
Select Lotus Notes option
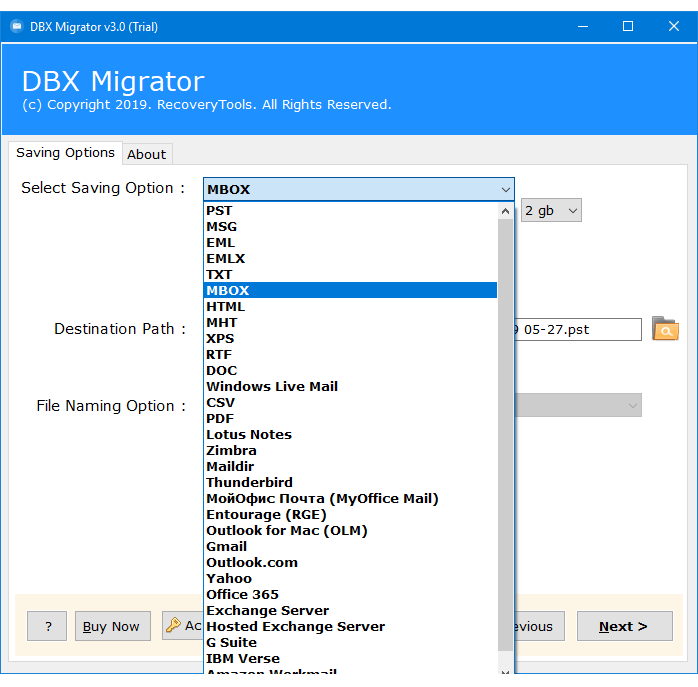click(x=350, y=435)
